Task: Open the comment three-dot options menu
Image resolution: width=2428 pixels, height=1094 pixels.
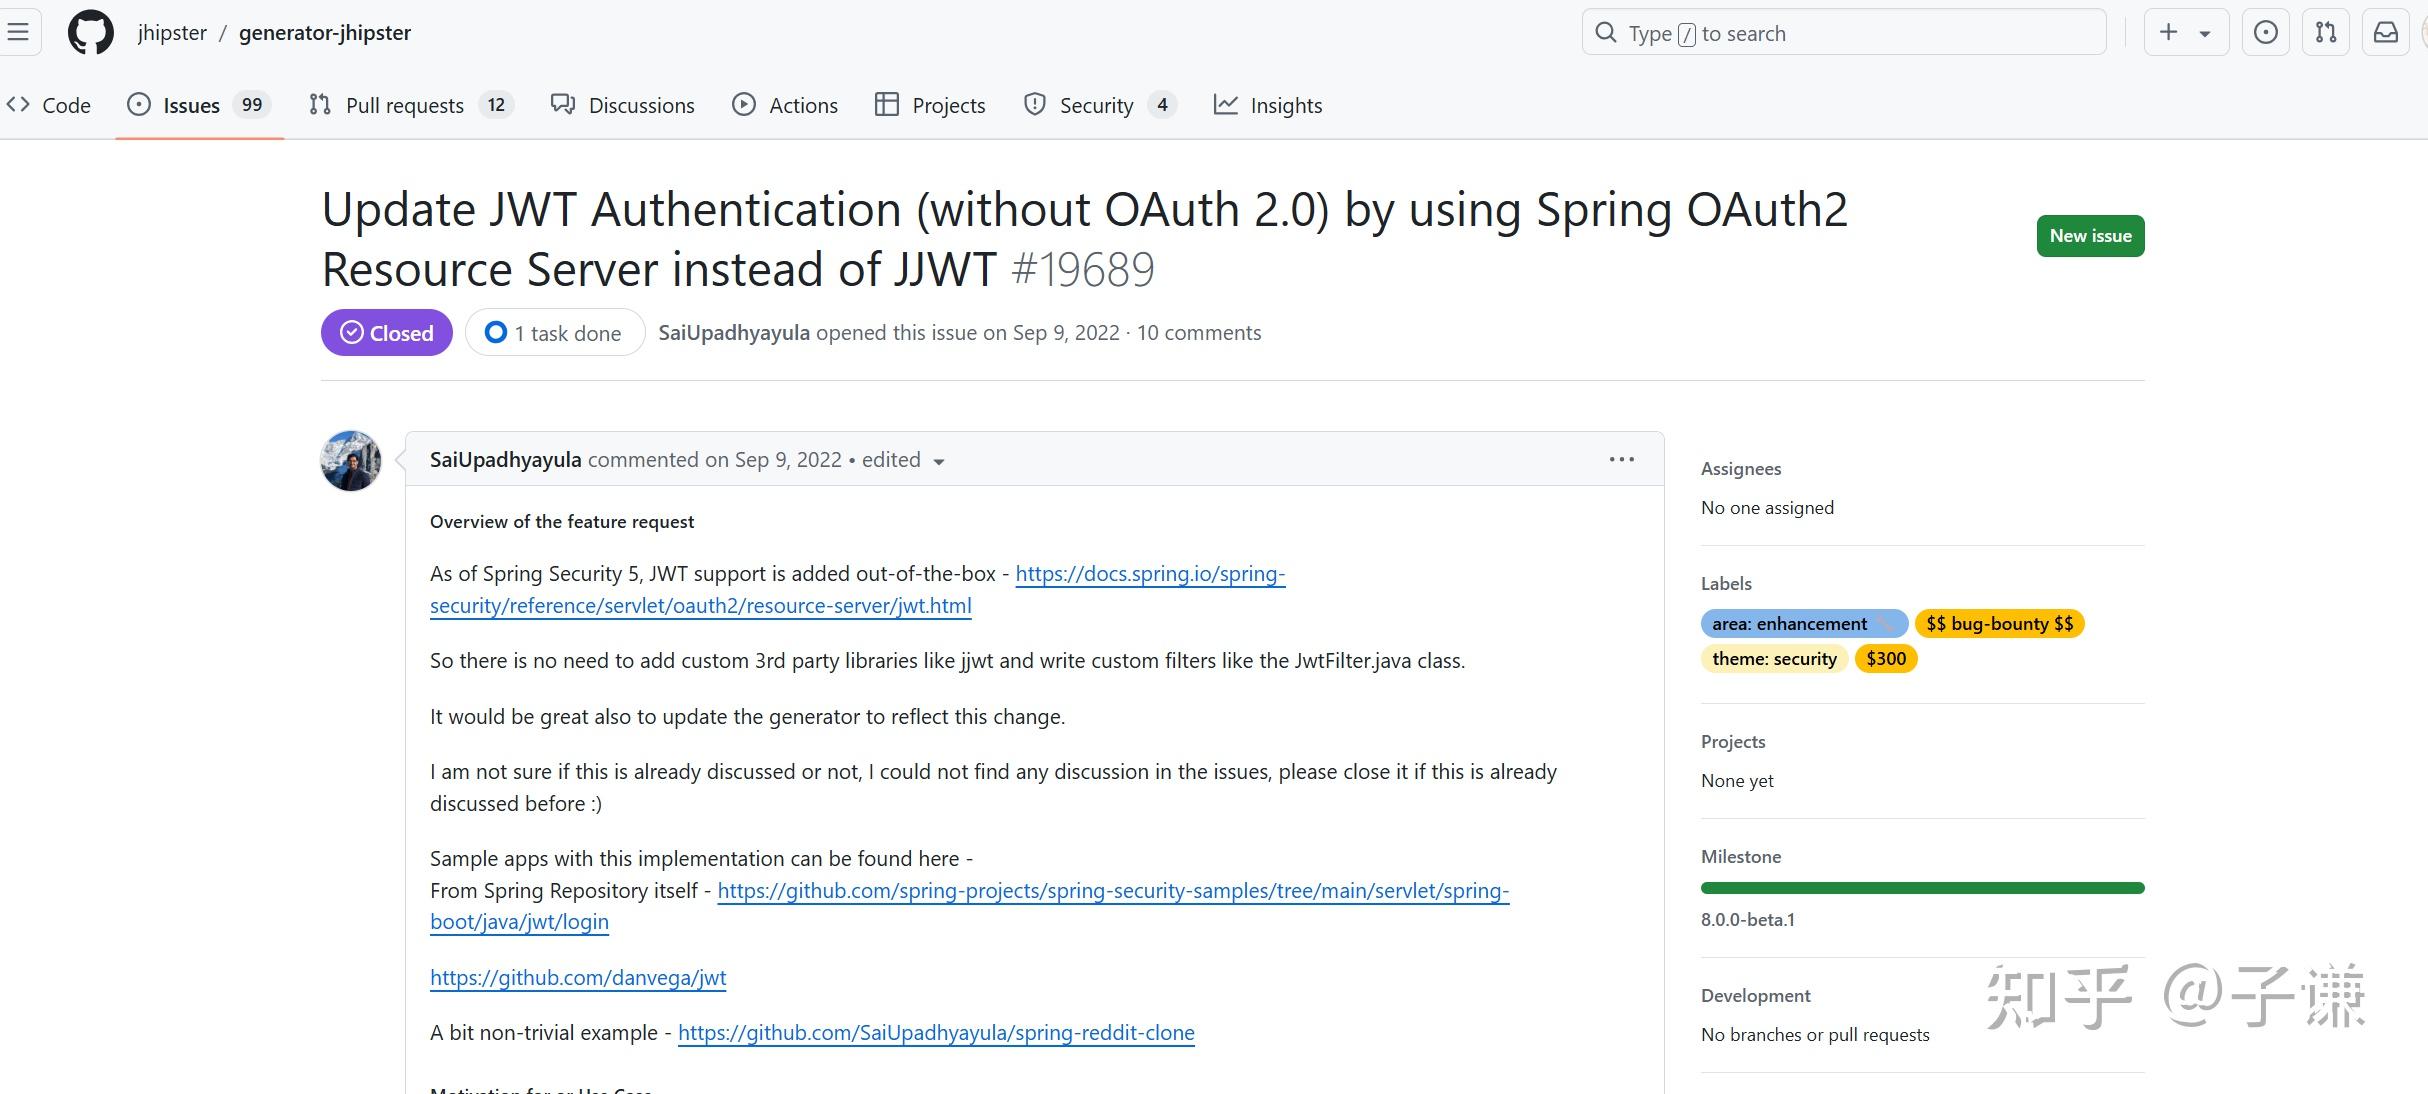Action: [x=1621, y=459]
